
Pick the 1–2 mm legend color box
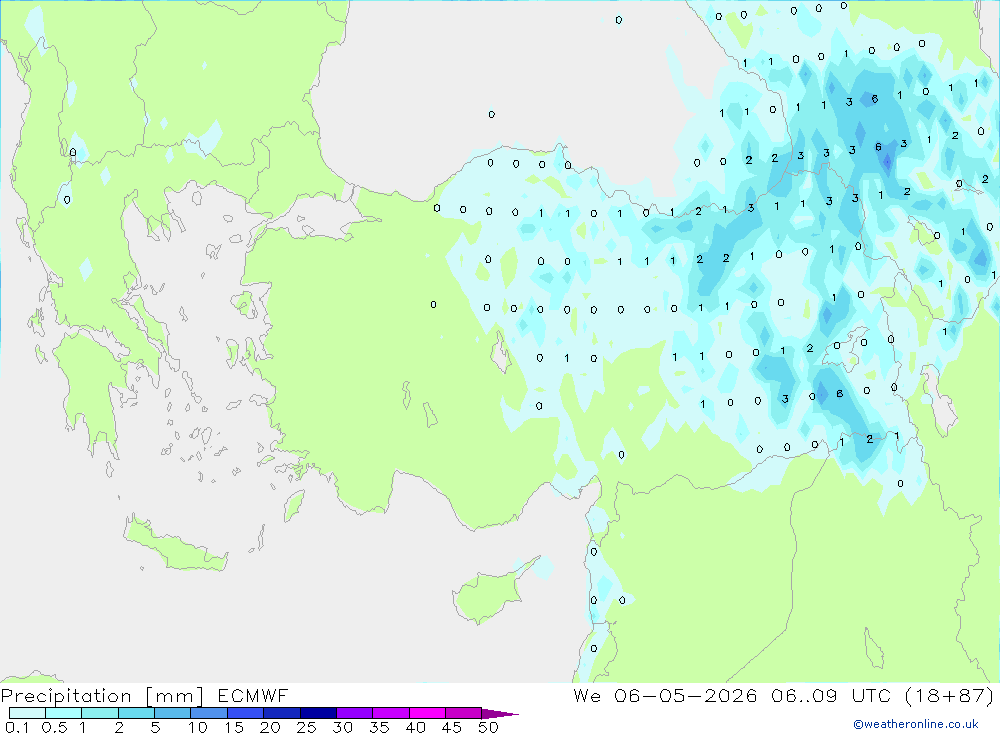100,713
